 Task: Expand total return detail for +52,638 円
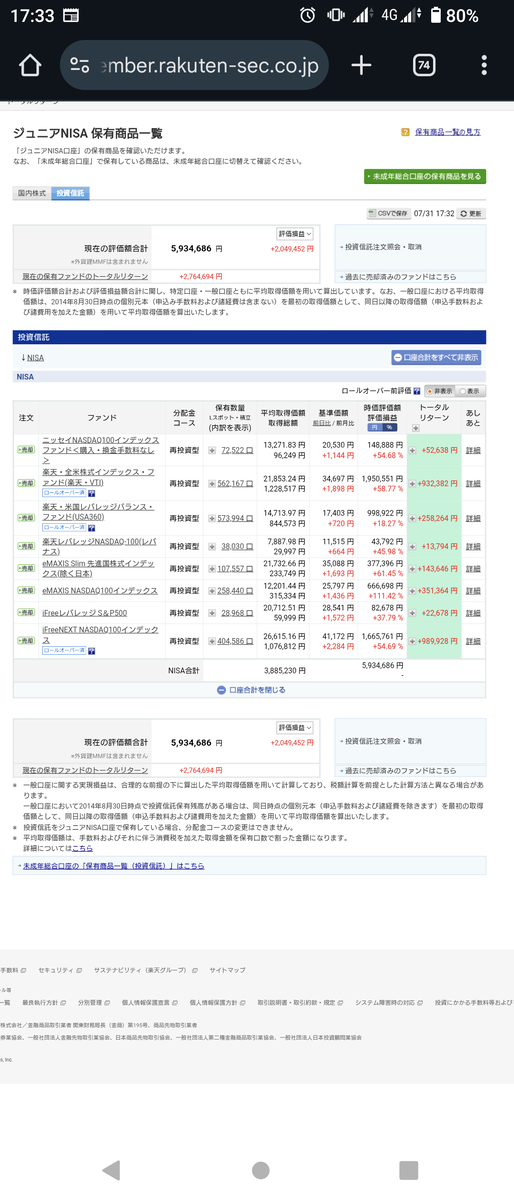click(x=413, y=450)
